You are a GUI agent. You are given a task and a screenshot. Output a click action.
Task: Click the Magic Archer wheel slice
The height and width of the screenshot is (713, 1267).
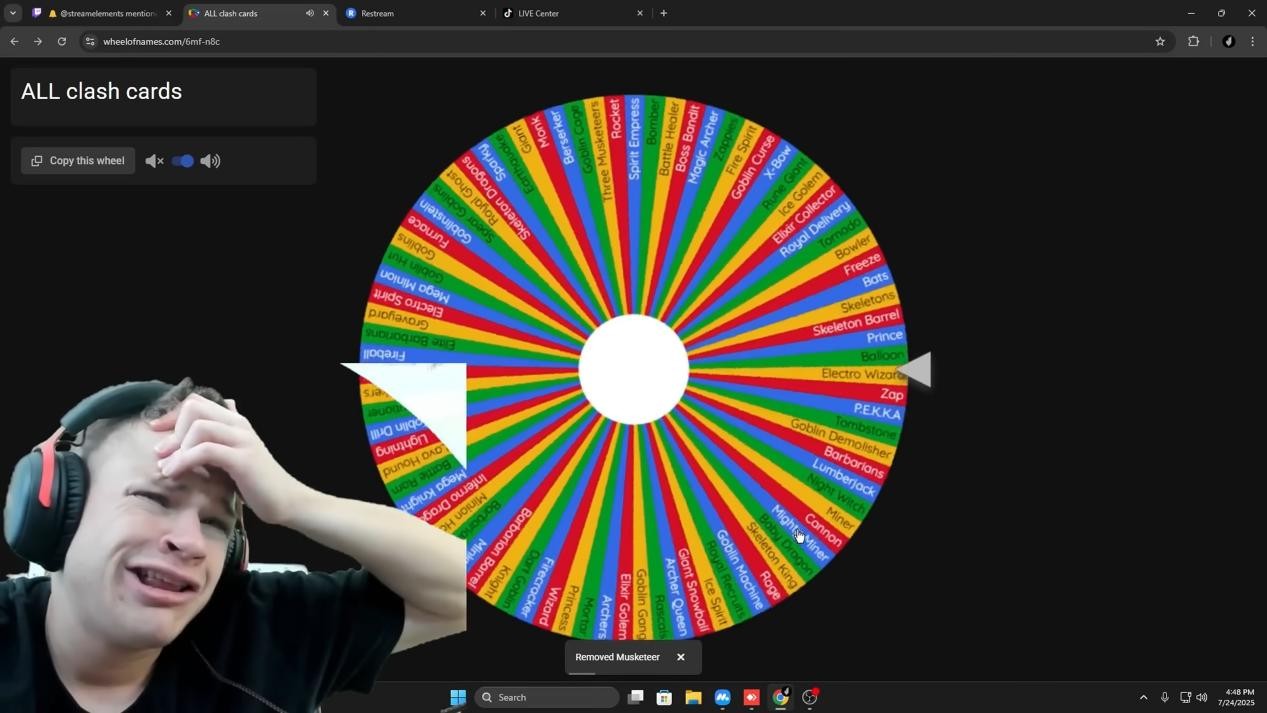click(x=703, y=145)
